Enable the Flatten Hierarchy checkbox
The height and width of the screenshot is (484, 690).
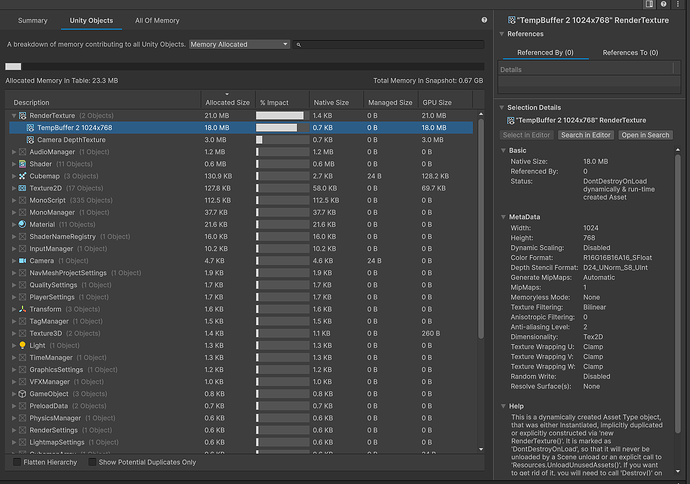point(17,462)
